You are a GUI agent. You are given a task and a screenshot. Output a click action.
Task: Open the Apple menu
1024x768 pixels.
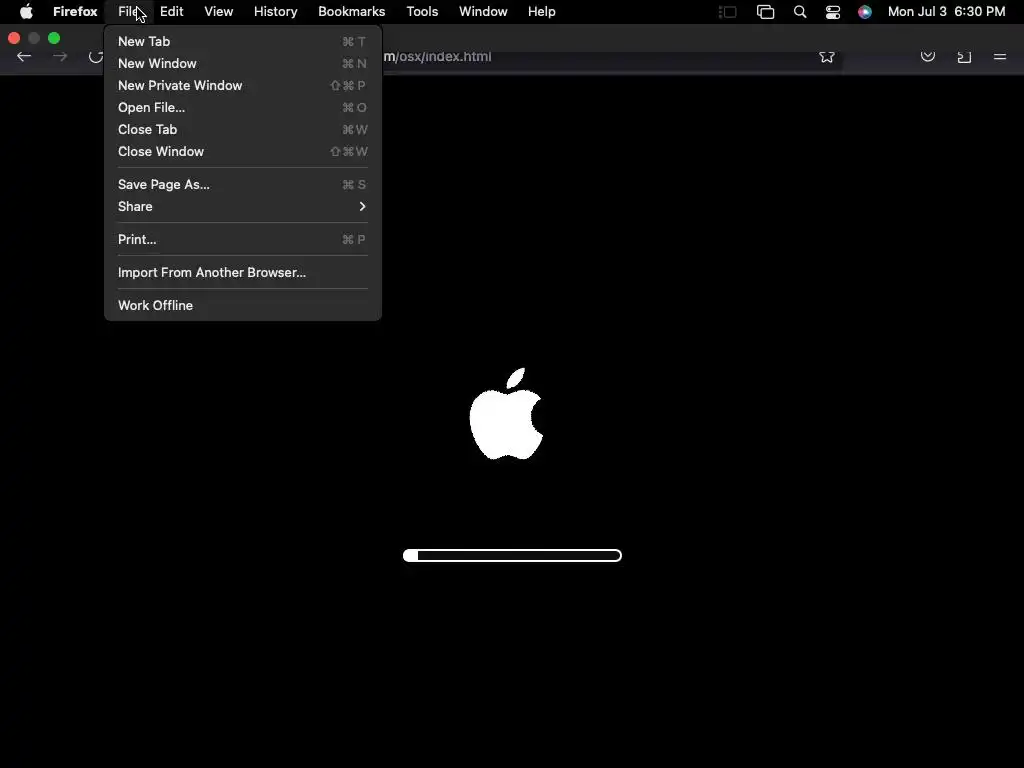pyautogui.click(x=26, y=12)
